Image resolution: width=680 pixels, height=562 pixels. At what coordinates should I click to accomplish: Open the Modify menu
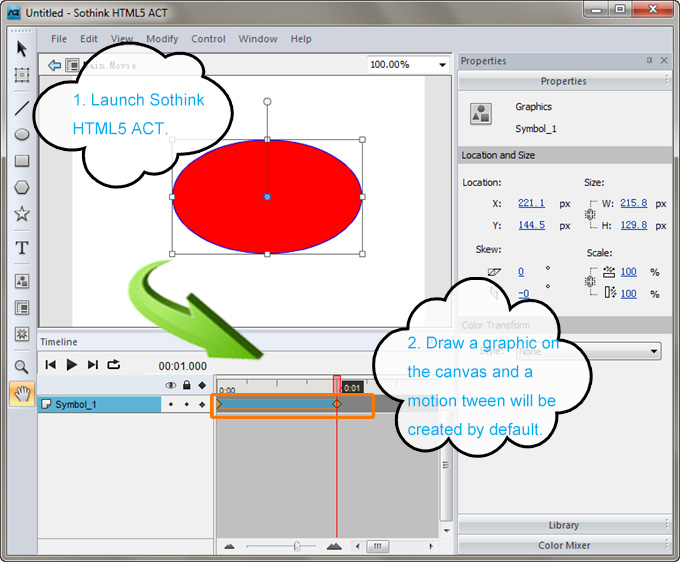(x=162, y=39)
